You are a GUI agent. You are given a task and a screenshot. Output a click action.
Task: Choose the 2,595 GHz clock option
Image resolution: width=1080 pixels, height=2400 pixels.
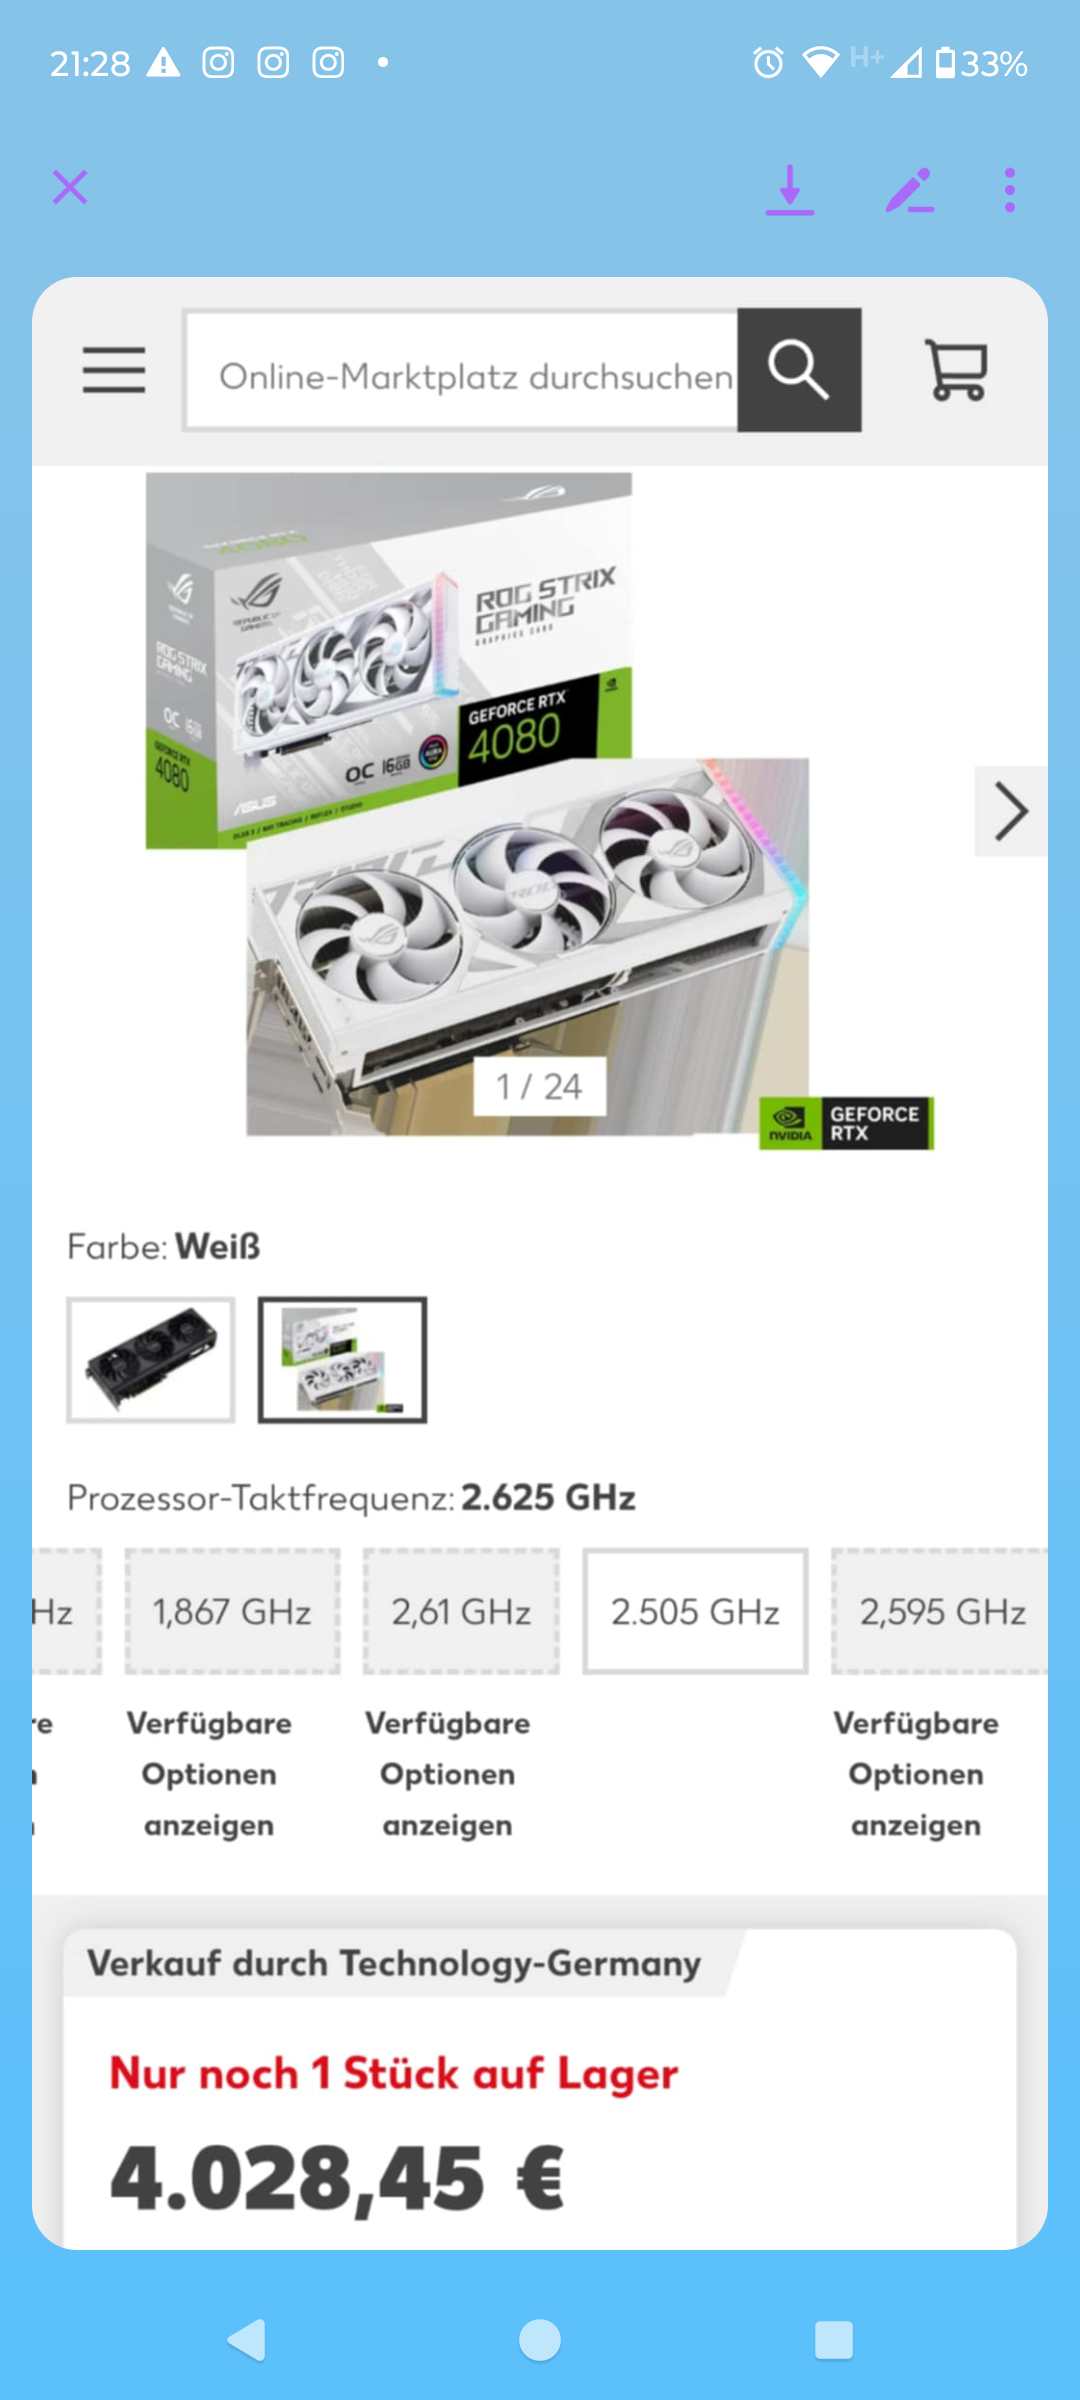click(940, 1611)
